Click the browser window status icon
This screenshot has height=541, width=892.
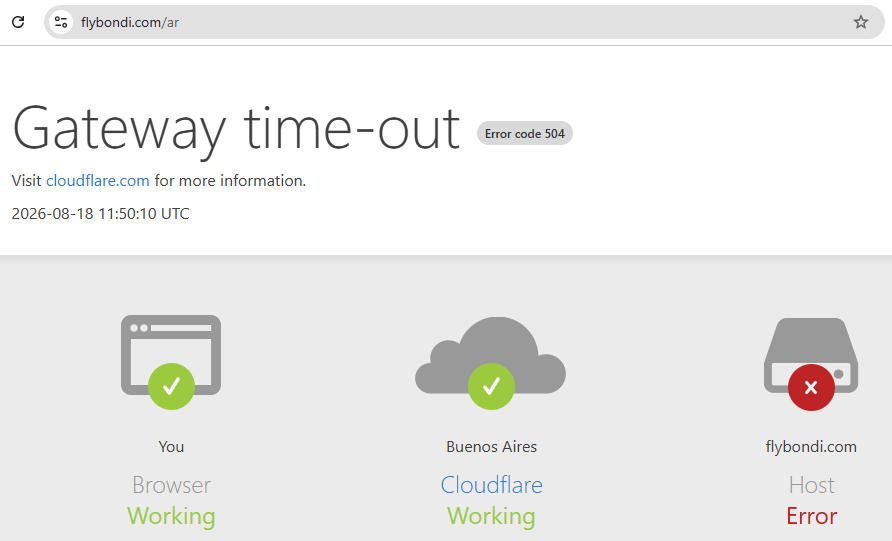pos(171,362)
